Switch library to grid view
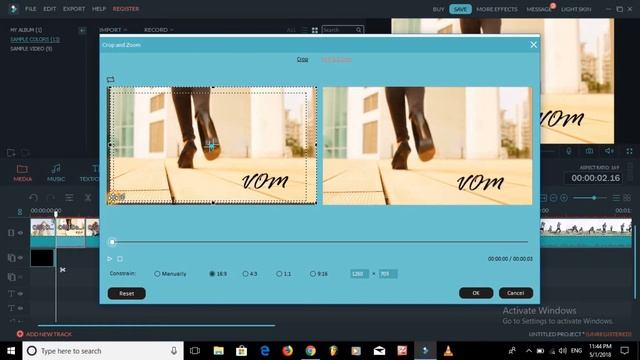This screenshot has width=640, height=360. point(315,30)
